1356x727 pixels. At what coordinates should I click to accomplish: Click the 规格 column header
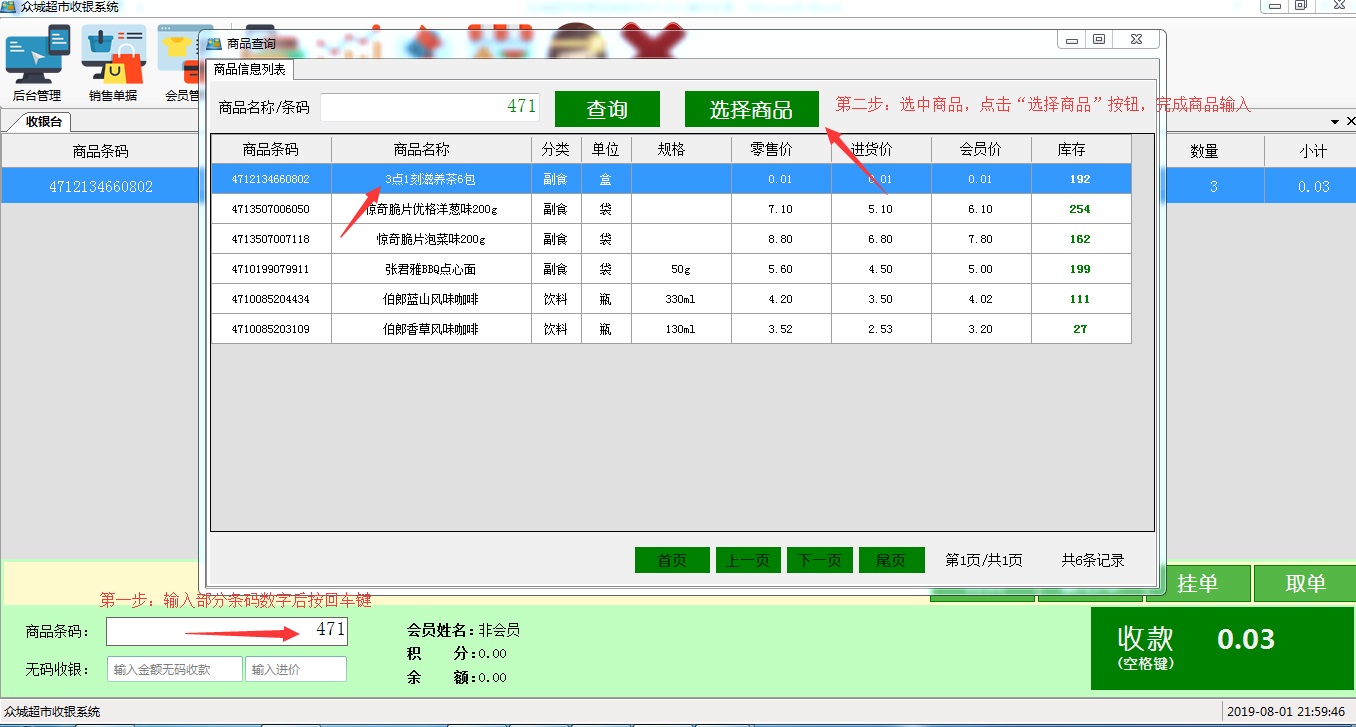[x=681, y=149]
